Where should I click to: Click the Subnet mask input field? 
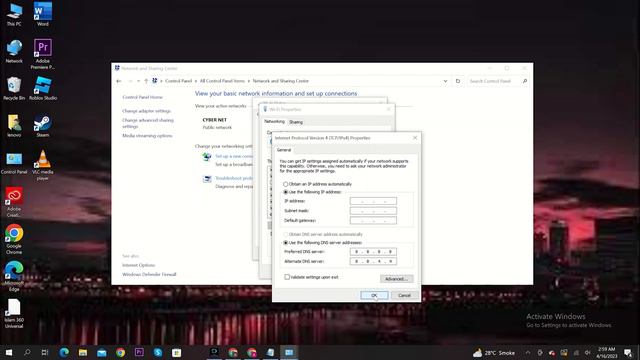click(373, 211)
